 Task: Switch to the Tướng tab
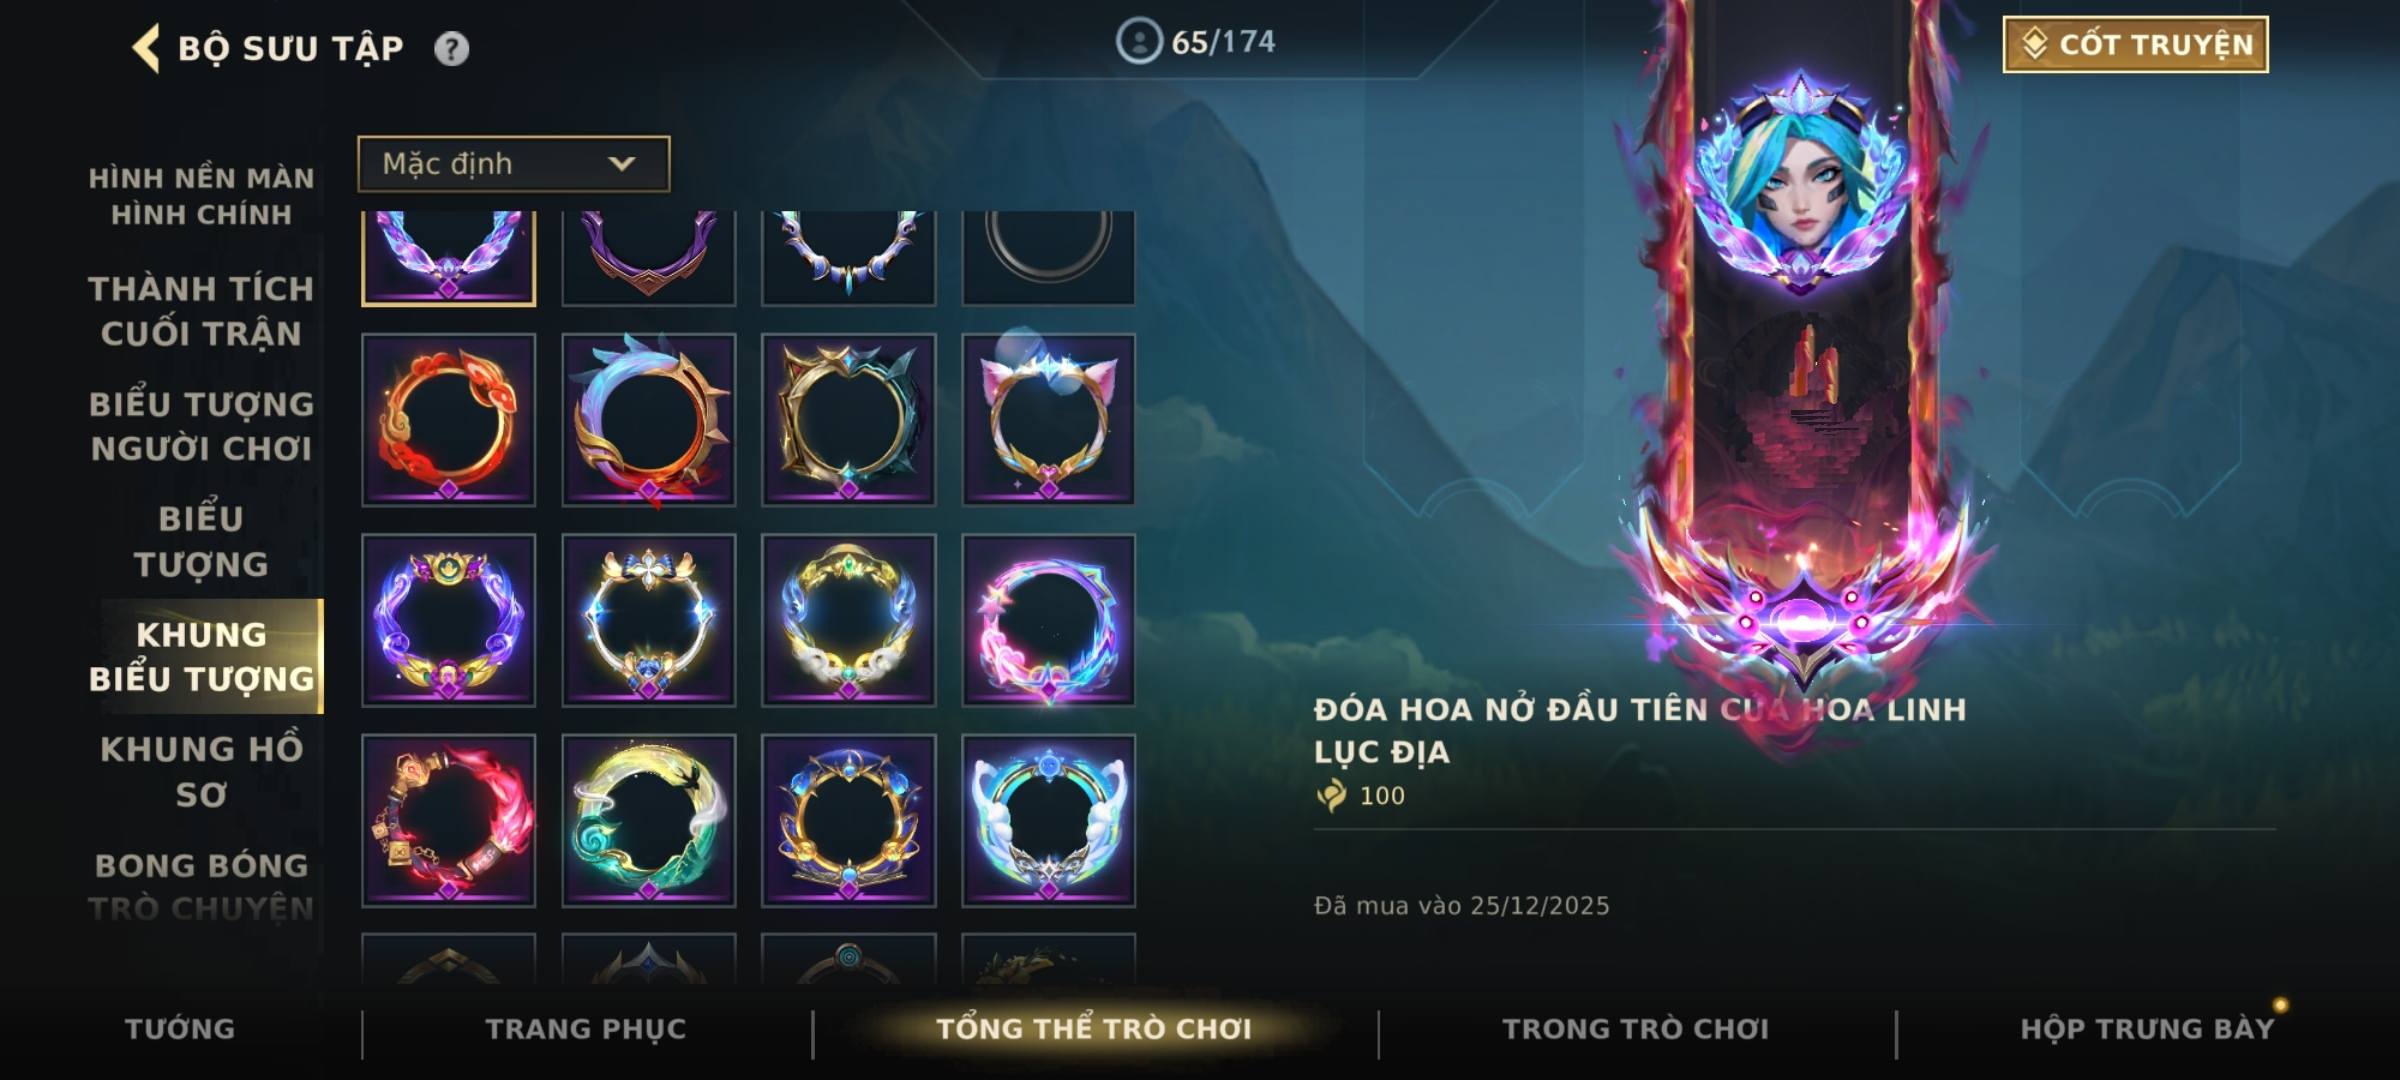tap(180, 1029)
